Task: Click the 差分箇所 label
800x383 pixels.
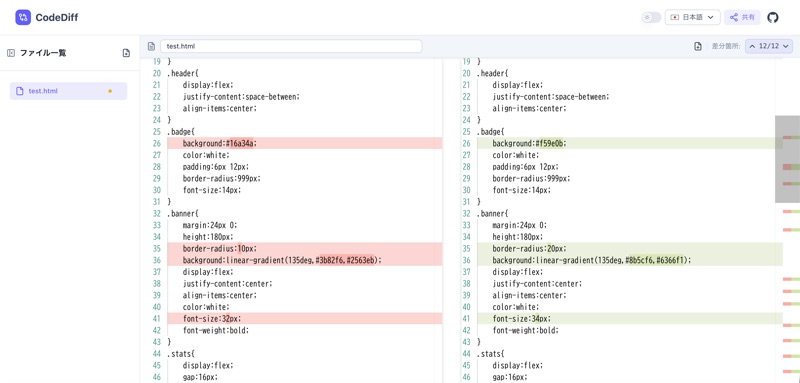Action: click(x=726, y=46)
